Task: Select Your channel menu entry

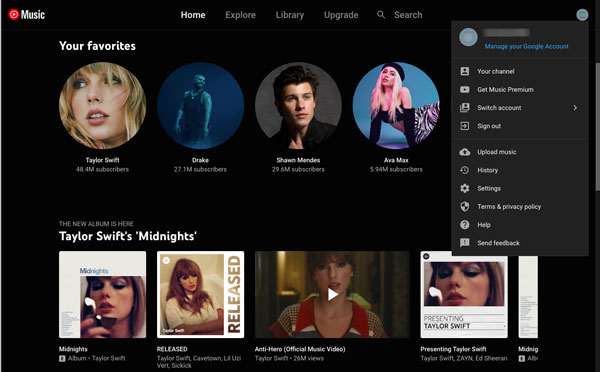Action: (x=520, y=71)
